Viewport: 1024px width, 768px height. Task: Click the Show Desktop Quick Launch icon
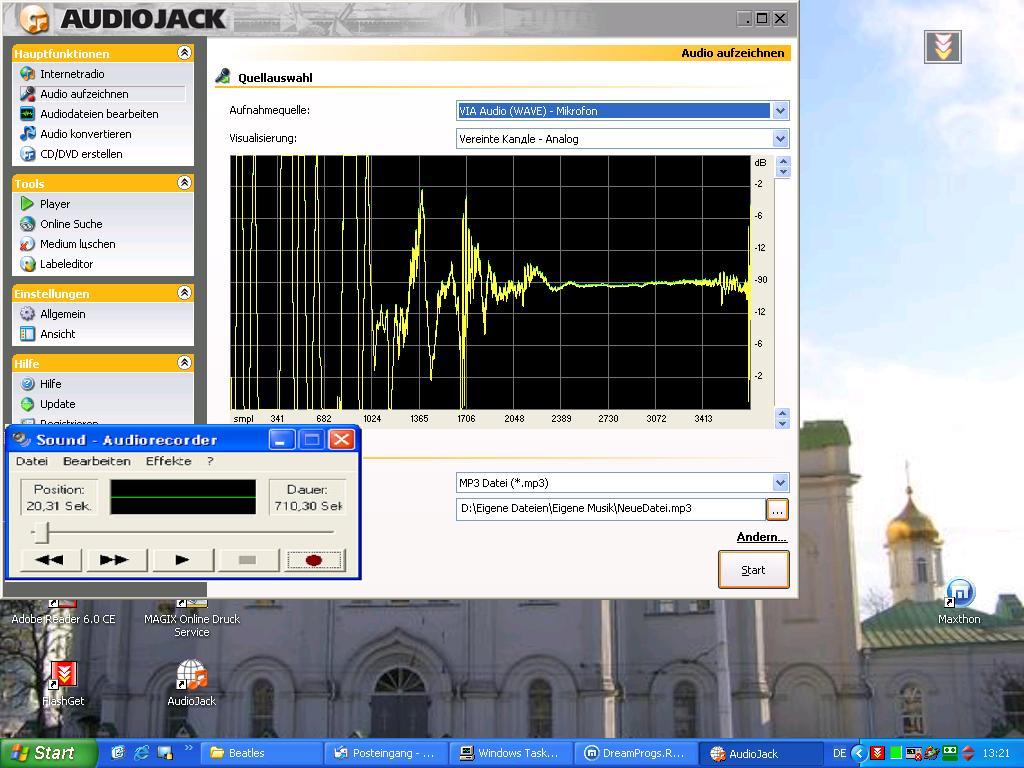tap(165, 753)
